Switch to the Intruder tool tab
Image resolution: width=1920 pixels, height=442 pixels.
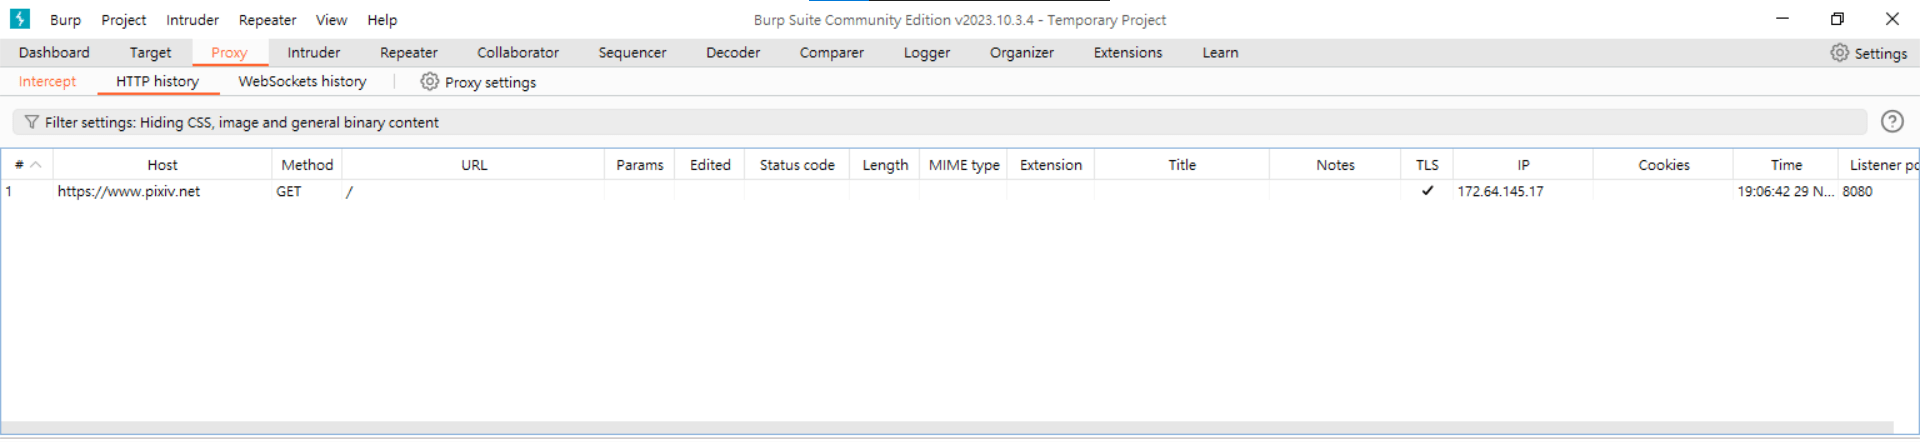314,53
